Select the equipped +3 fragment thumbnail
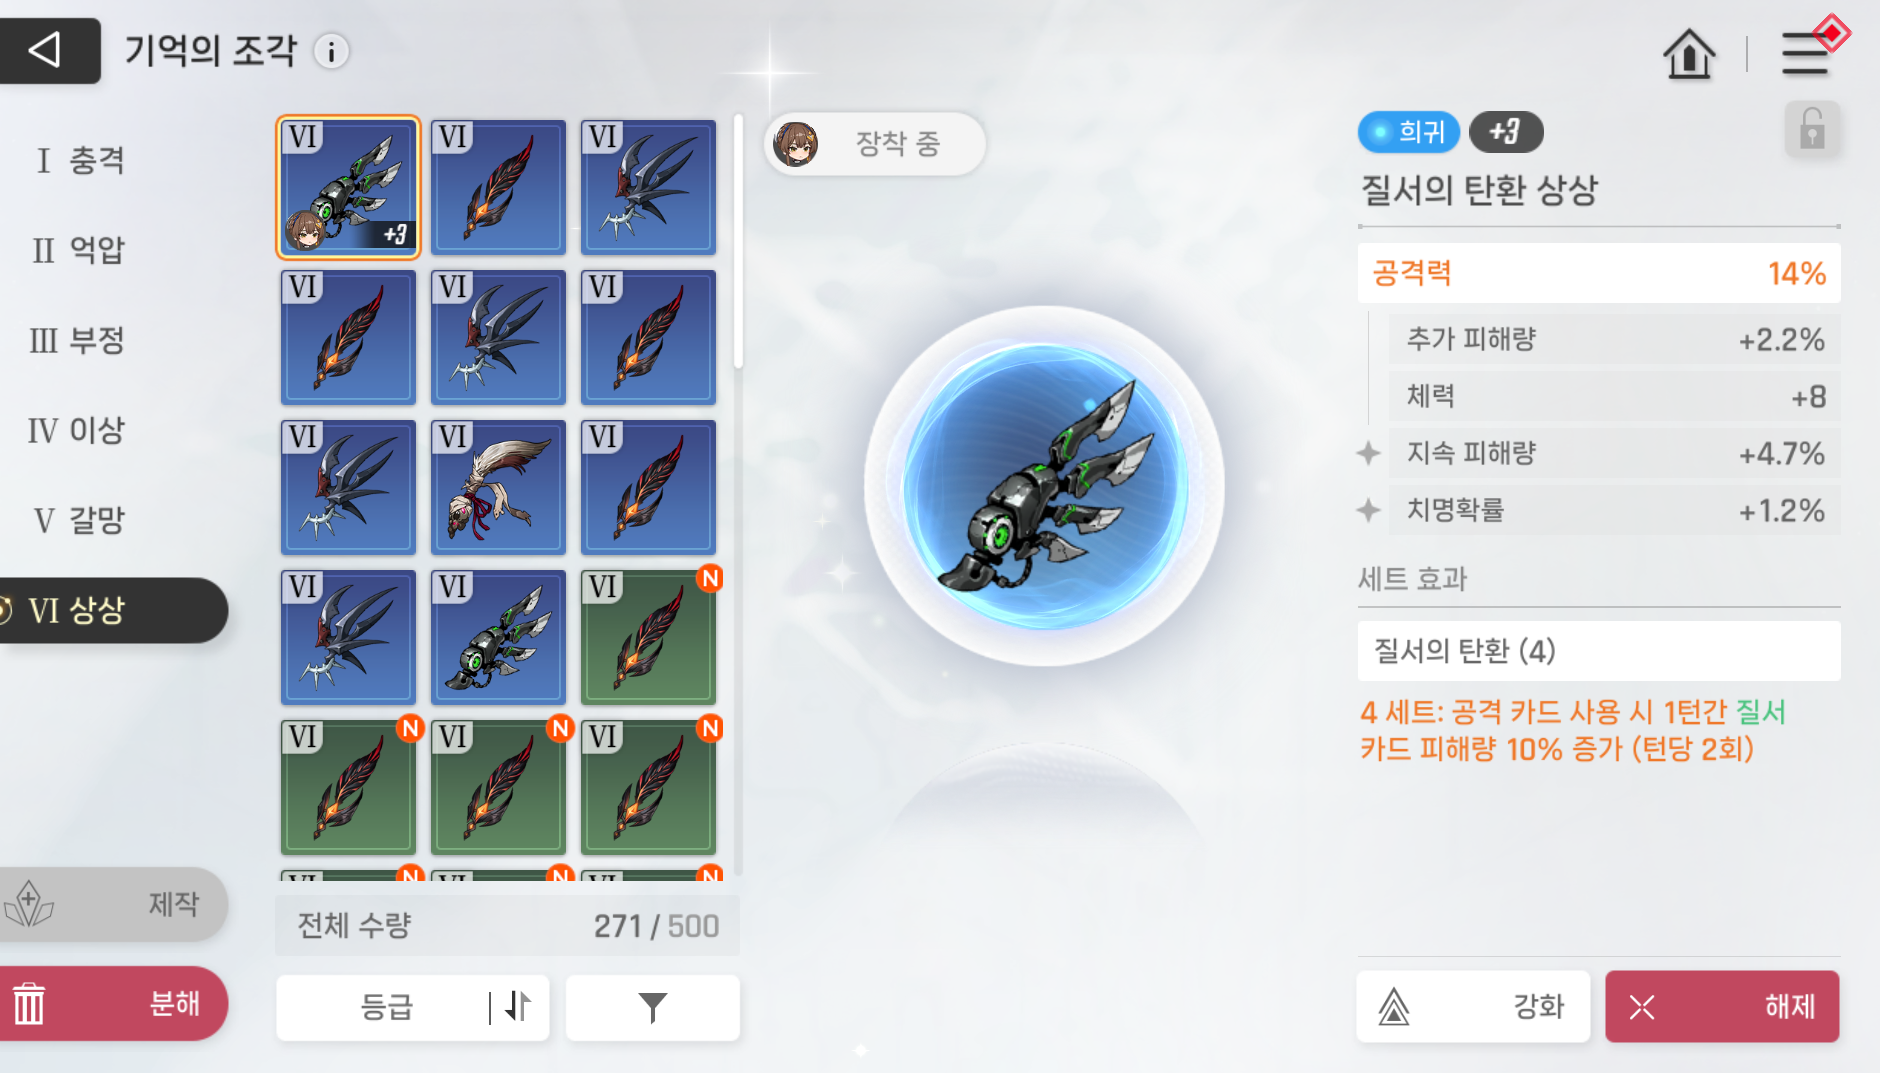The width and height of the screenshot is (1880, 1073). click(x=348, y=187)
